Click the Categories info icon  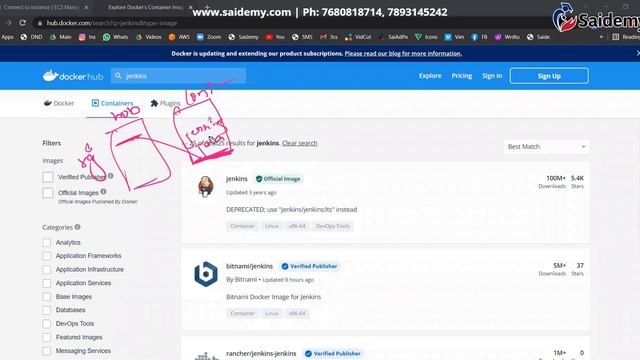point(78,227)
